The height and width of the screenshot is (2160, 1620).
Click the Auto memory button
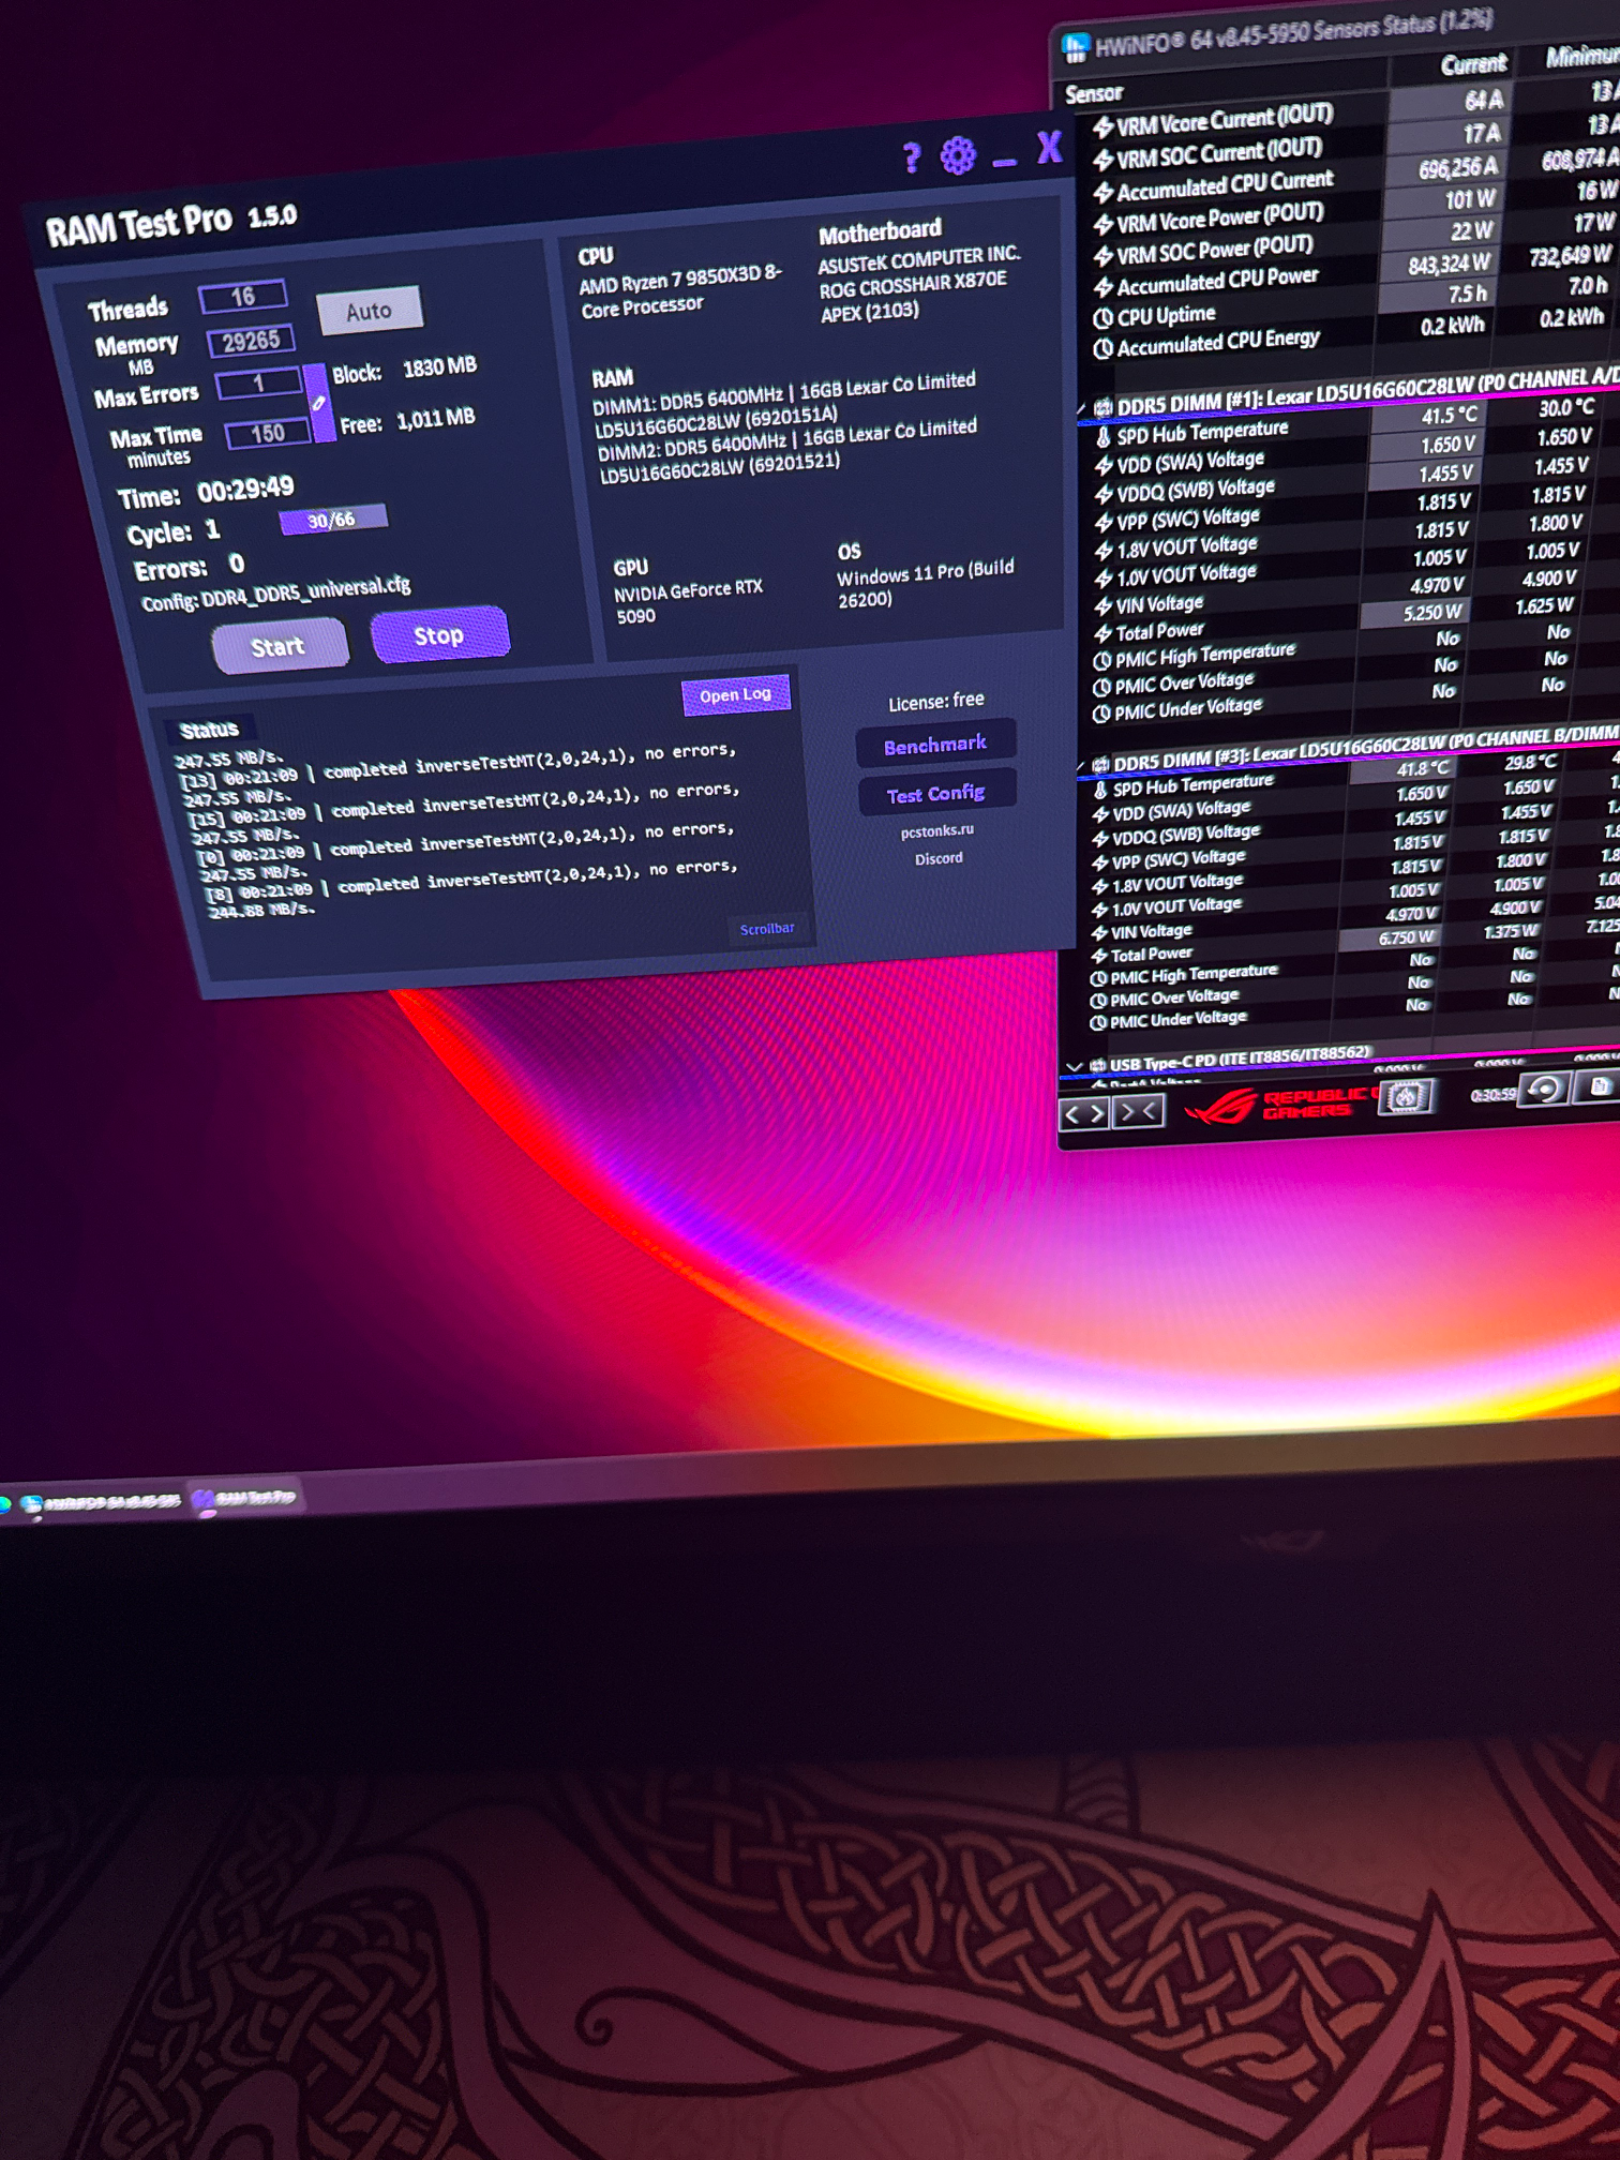[369, 310]
